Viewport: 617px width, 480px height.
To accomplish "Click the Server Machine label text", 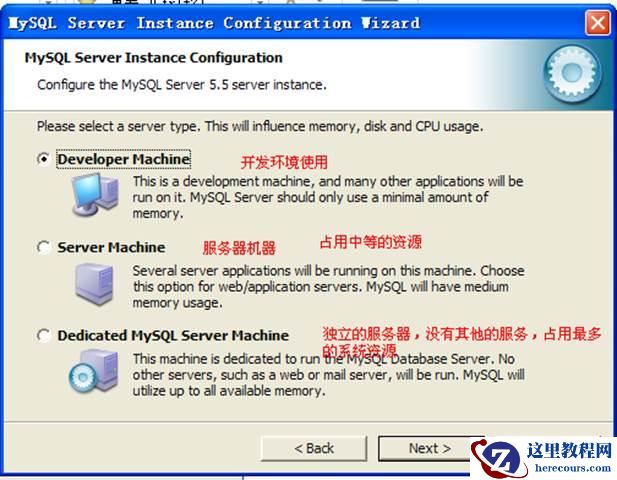I will click(x=111, y=247).
